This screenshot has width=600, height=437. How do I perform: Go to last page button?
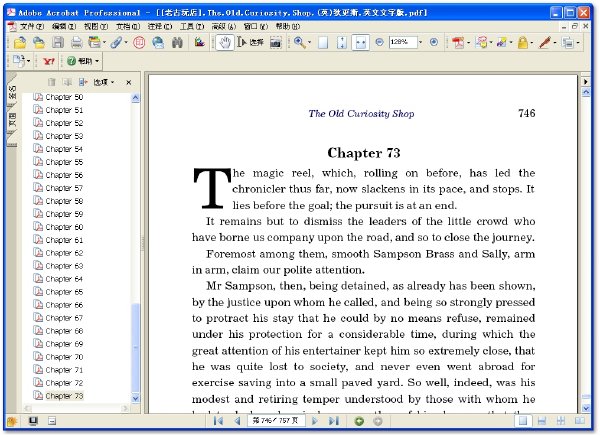(x=334, y=421)
